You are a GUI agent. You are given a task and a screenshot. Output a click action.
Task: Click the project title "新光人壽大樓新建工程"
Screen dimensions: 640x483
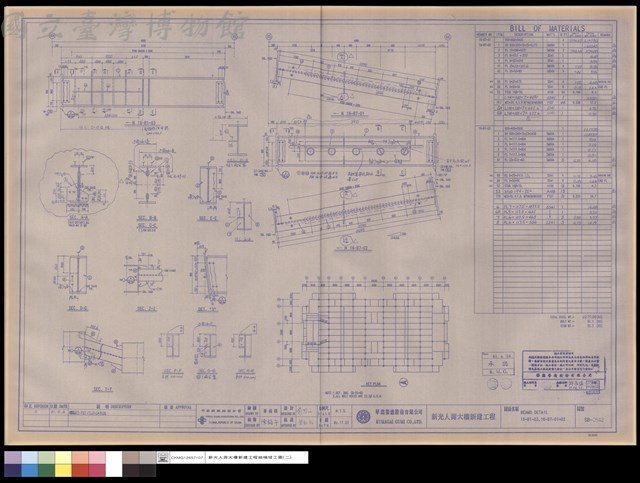(463, 417)
